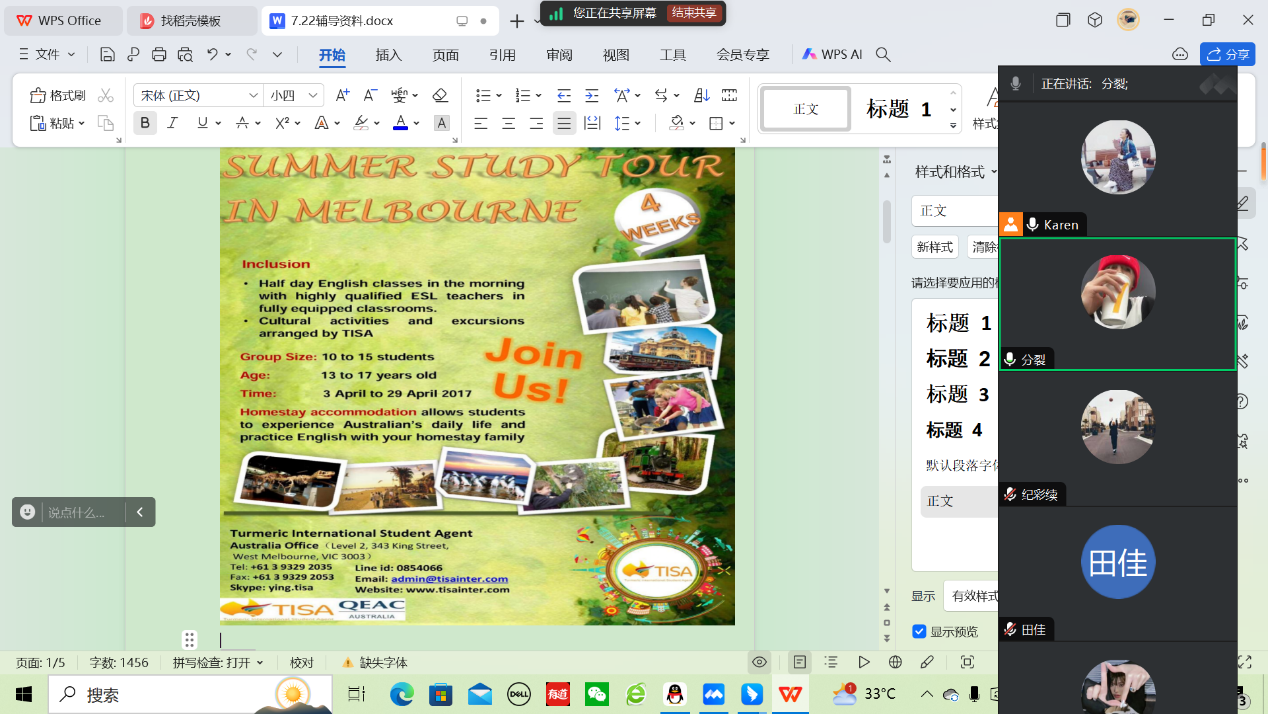Open WPS AI assistant
The width and height of the screenshot is (1268, 714).
832,55
